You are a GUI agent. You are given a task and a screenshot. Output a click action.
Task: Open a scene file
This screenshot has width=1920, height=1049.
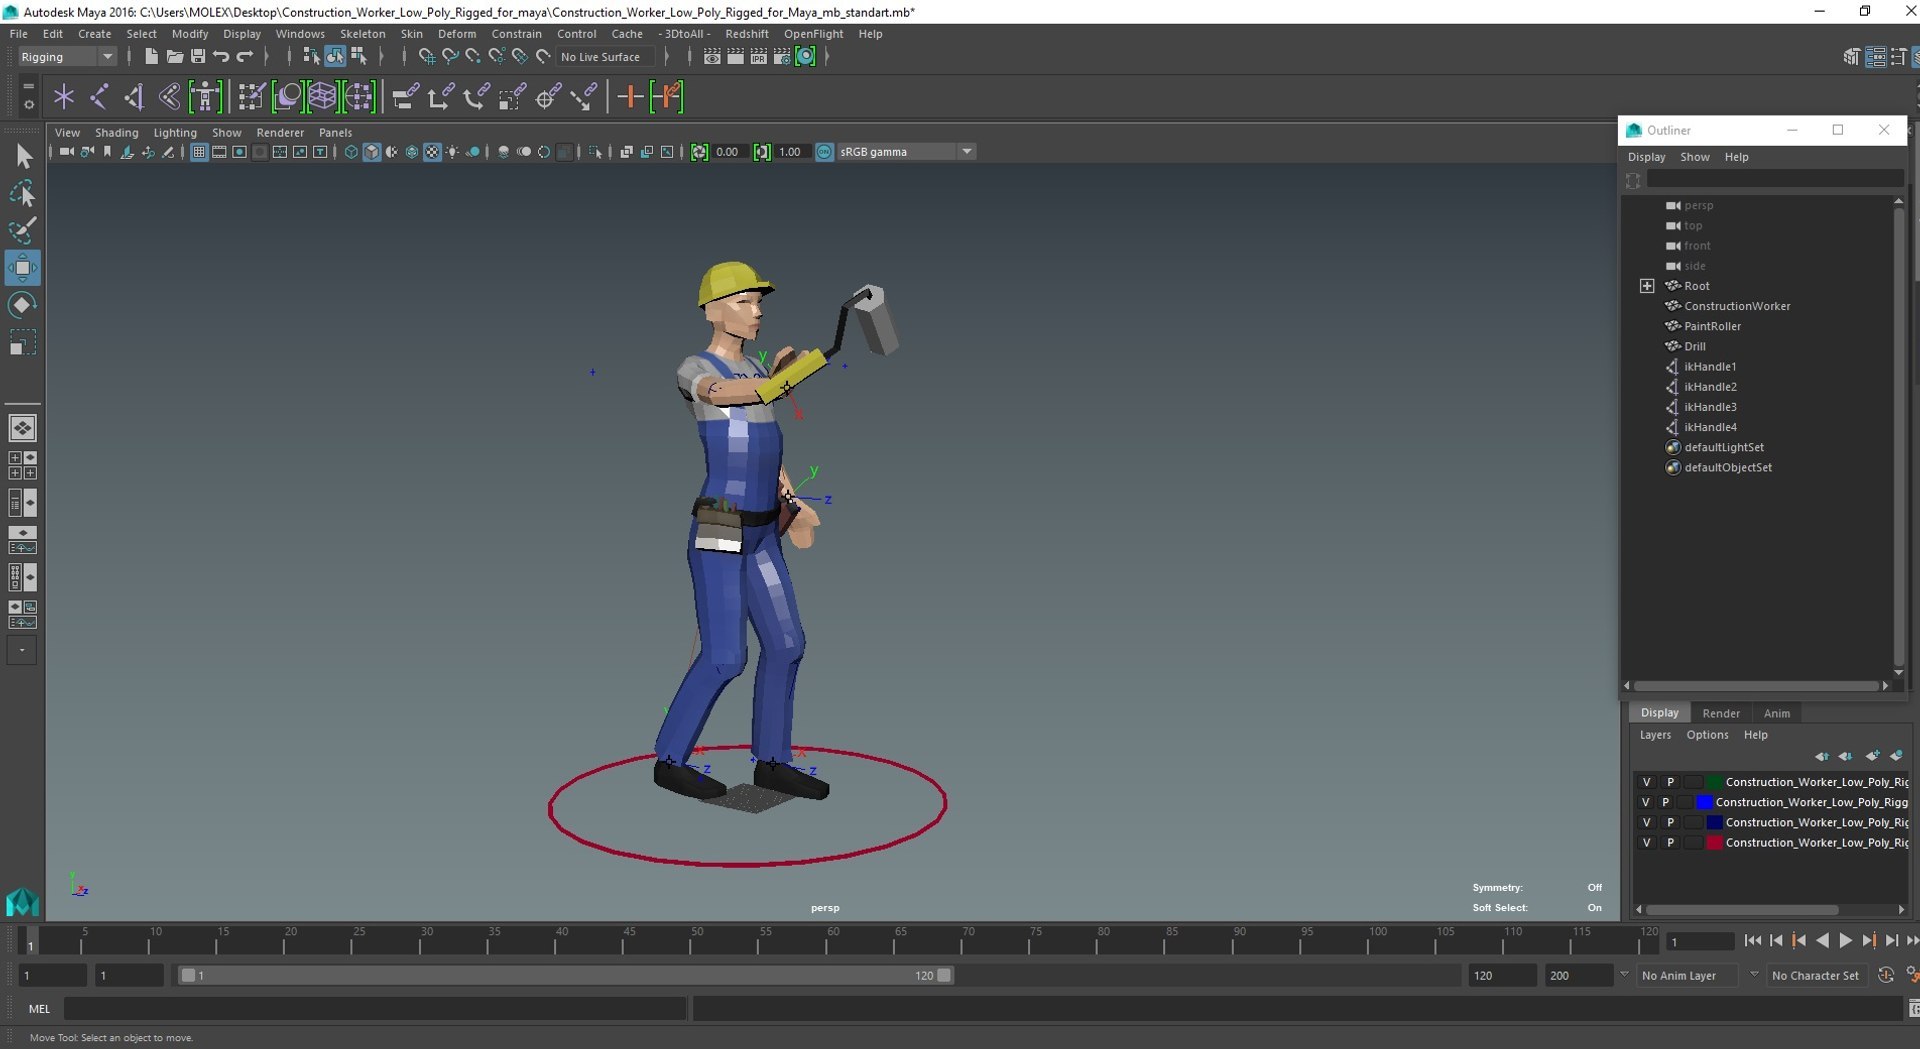[174, 57]
